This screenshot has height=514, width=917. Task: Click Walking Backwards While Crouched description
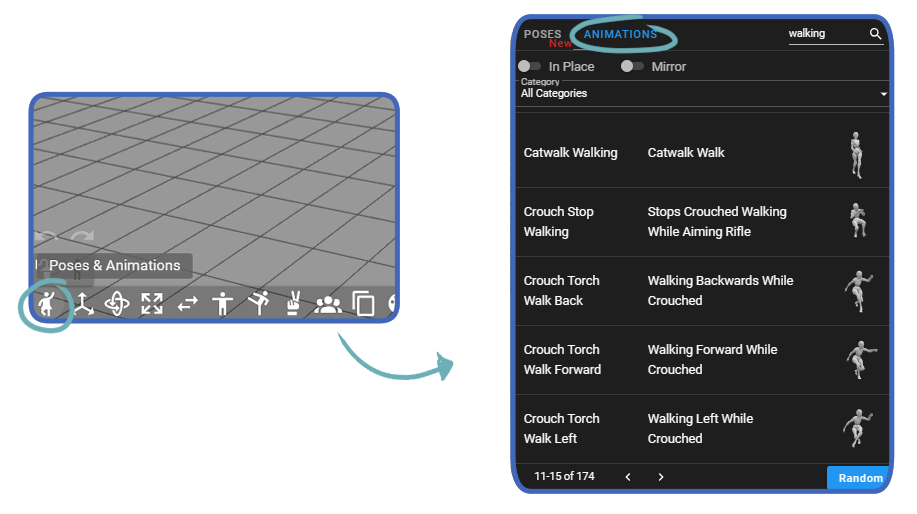(720, 291)
